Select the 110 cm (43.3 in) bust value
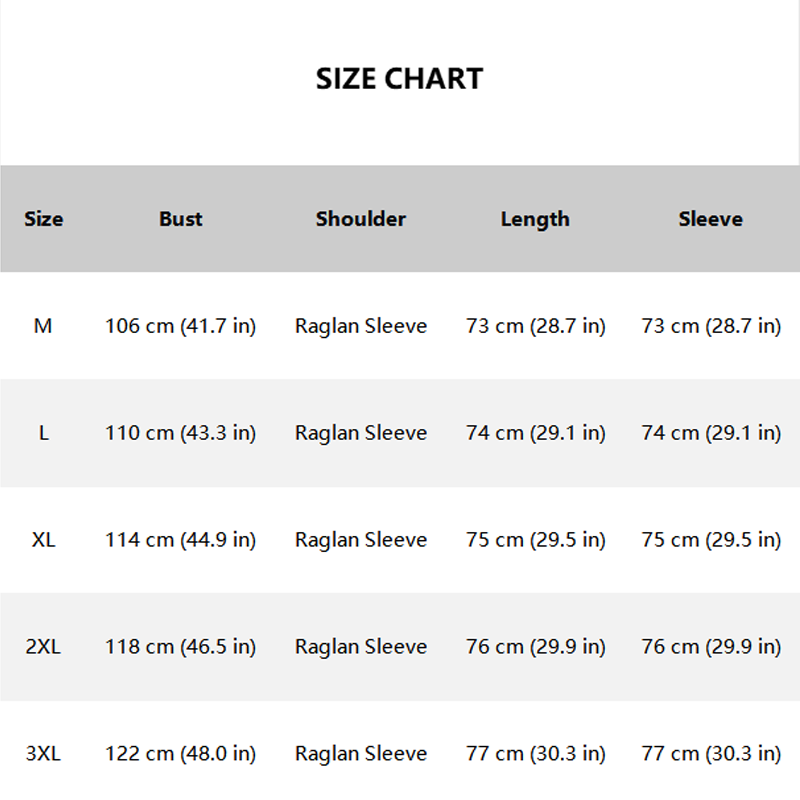 pos(180,433)
